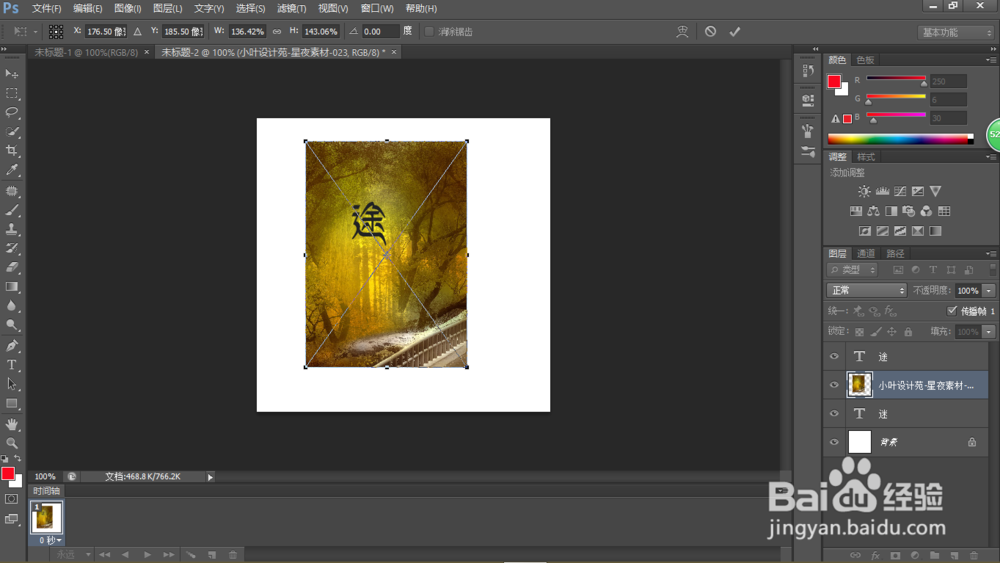Select the Clone Stamp tool
Viewport: 1000px width, 563px height.
pyautogui.click(x=11, y=229)
